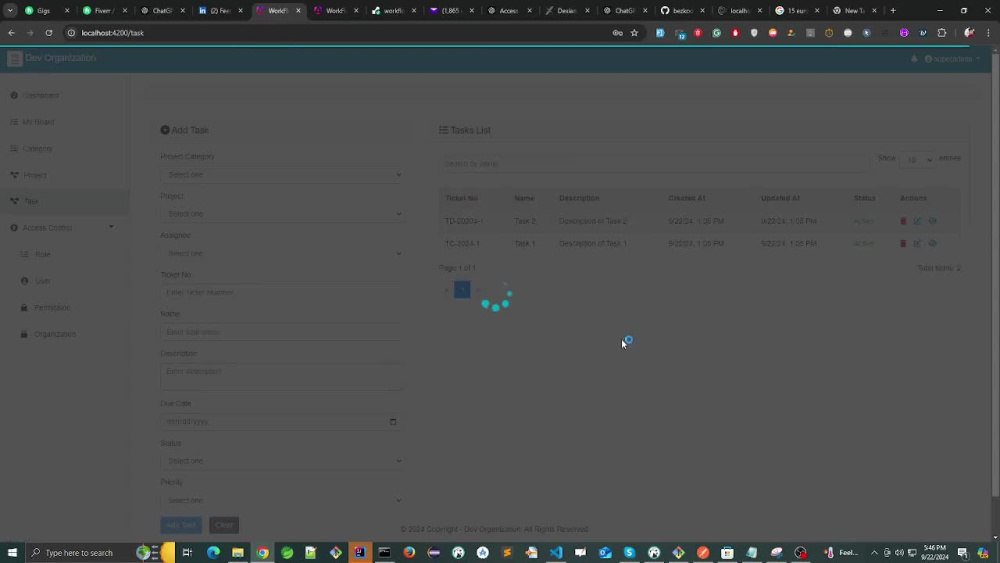Open the Windows Start menu
This screenshot has height=563, width=1000.
[x=12, y=552]
